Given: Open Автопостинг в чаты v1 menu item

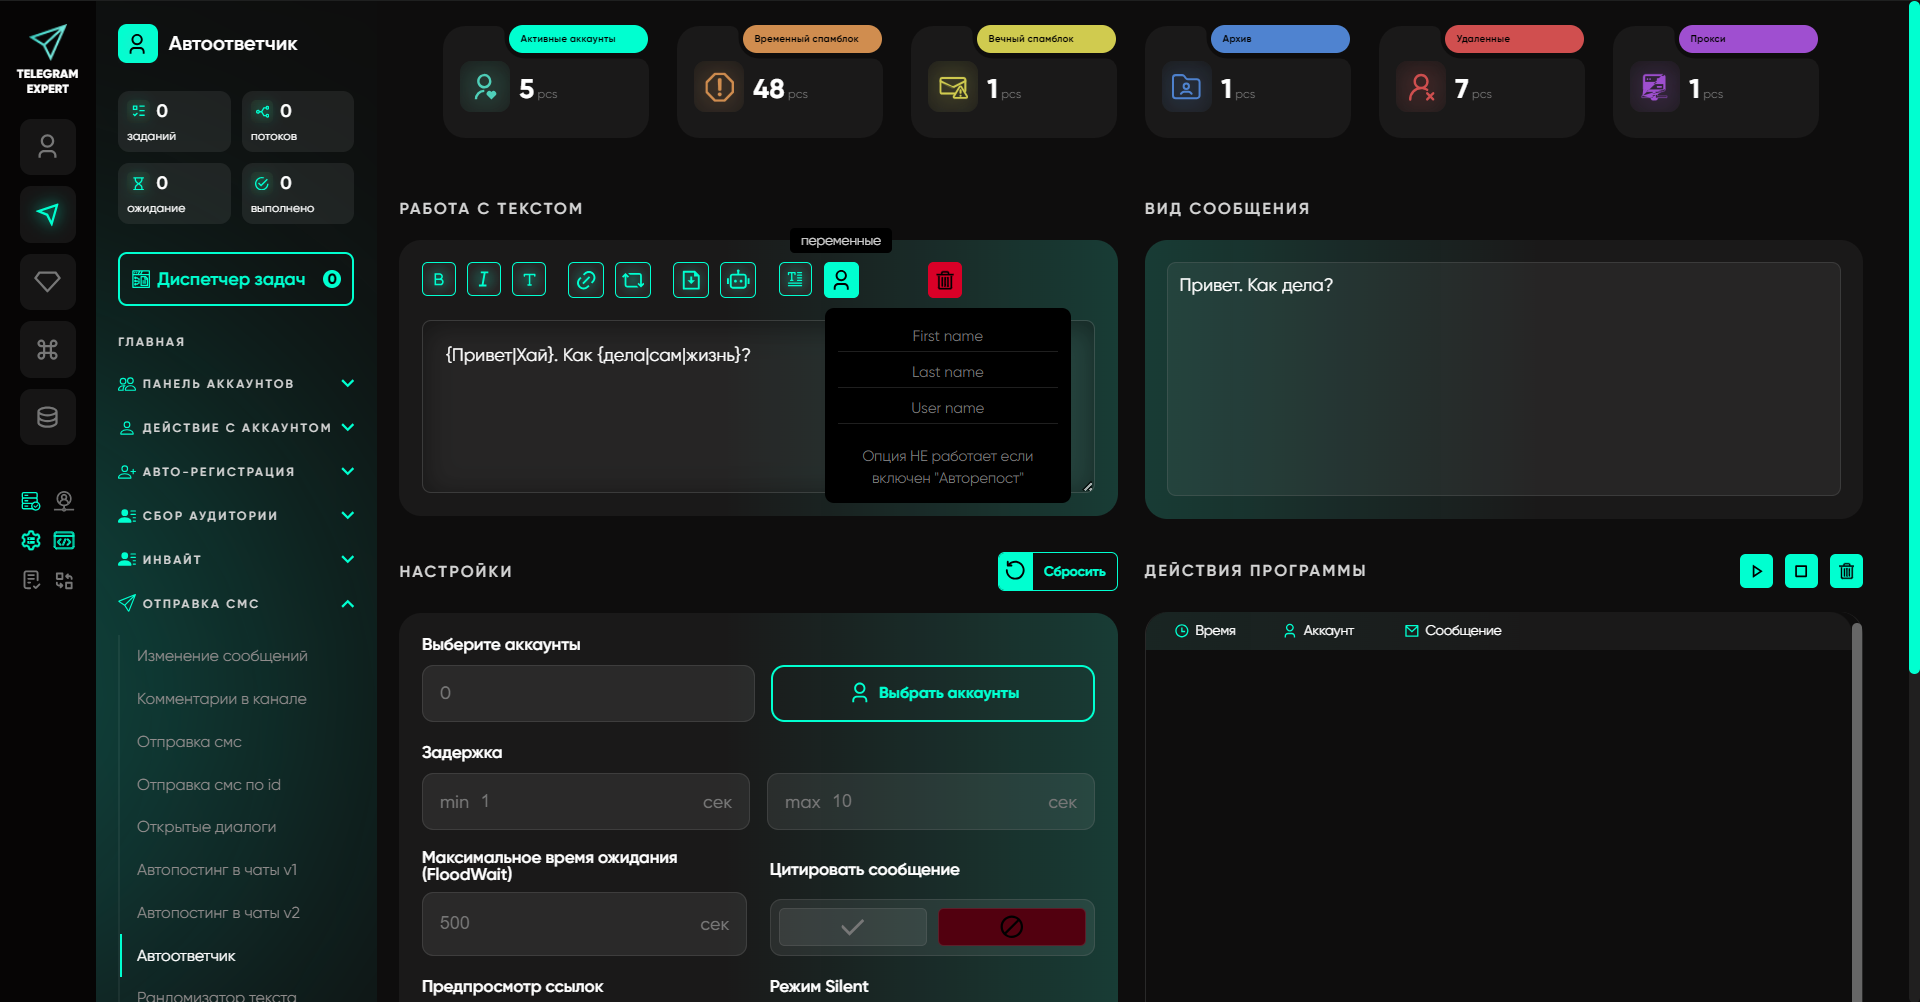Looking at the screenshot, I should coord(217,870).
